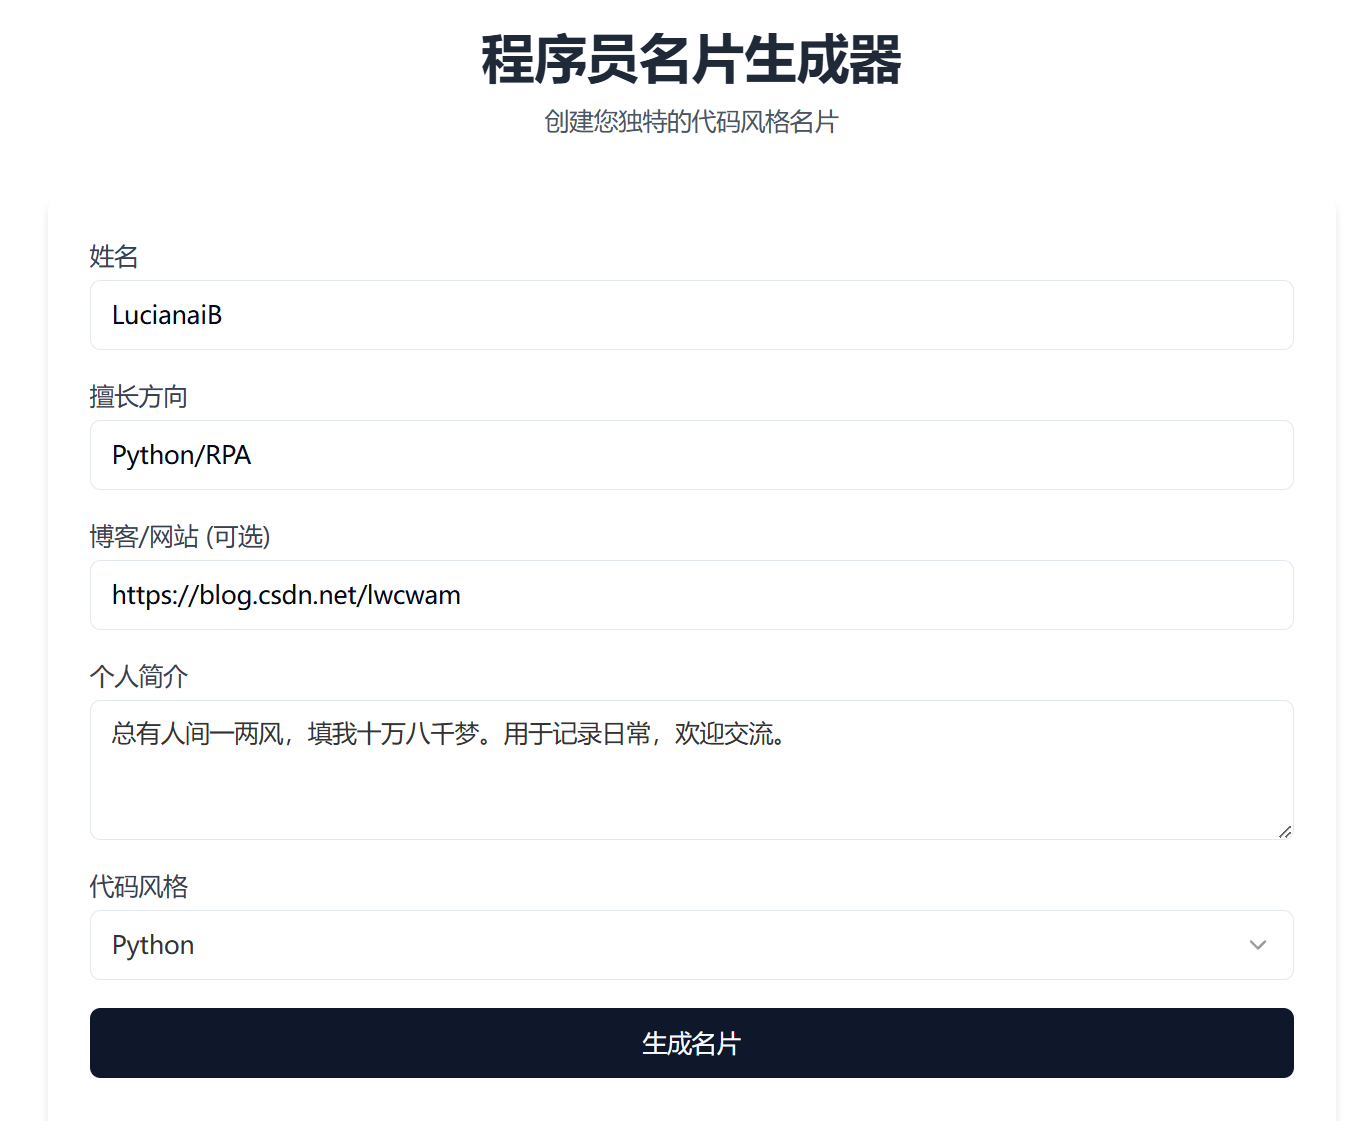1372x1121 pixels.
Task: Click inside the 个人简介 textarea
Action: (x=691, y=770)
